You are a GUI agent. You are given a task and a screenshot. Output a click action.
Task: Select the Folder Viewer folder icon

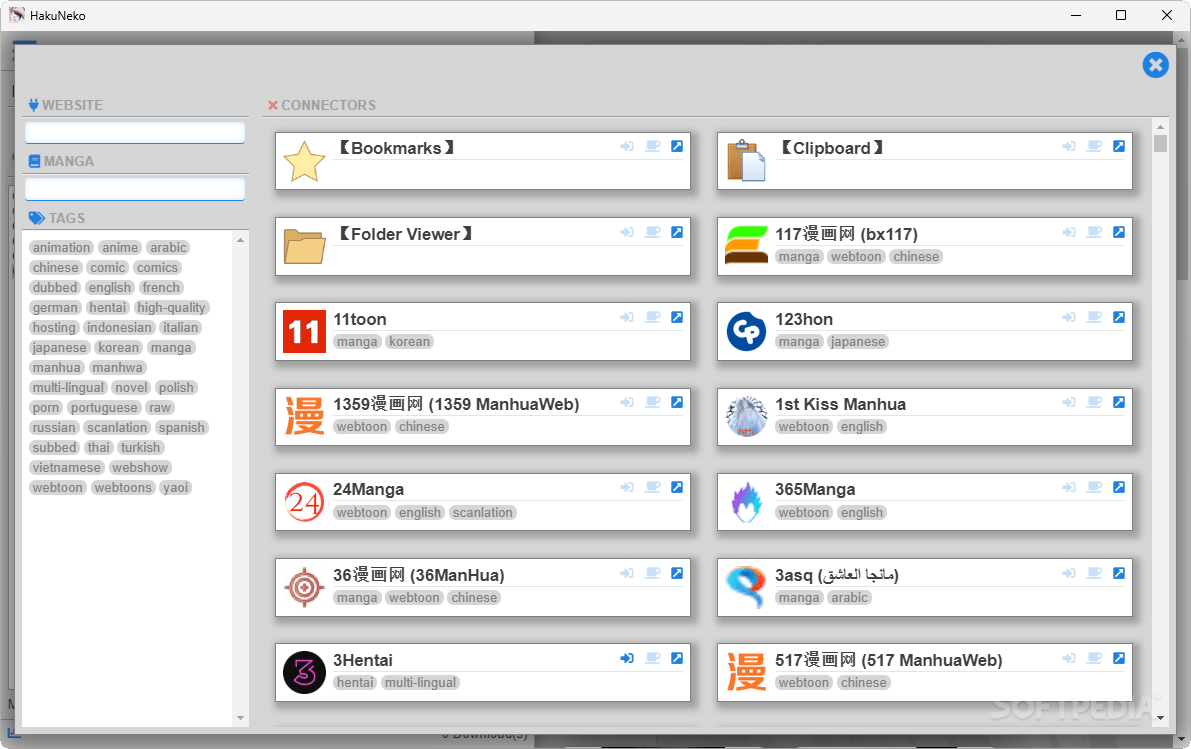[304, 246]
